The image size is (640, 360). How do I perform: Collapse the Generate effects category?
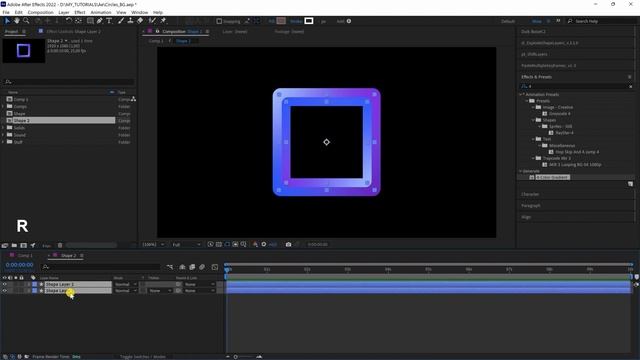pyautogui.click(x=521, y=171)
